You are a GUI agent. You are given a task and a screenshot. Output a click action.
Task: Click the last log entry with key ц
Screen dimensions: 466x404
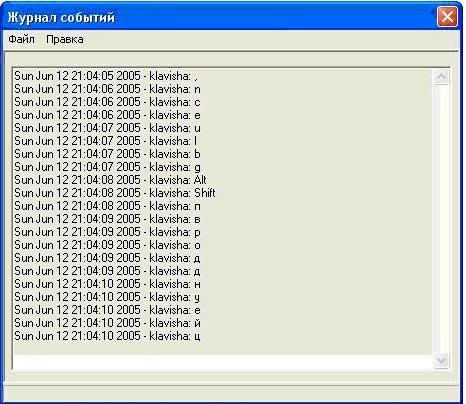tap(107, 336)
